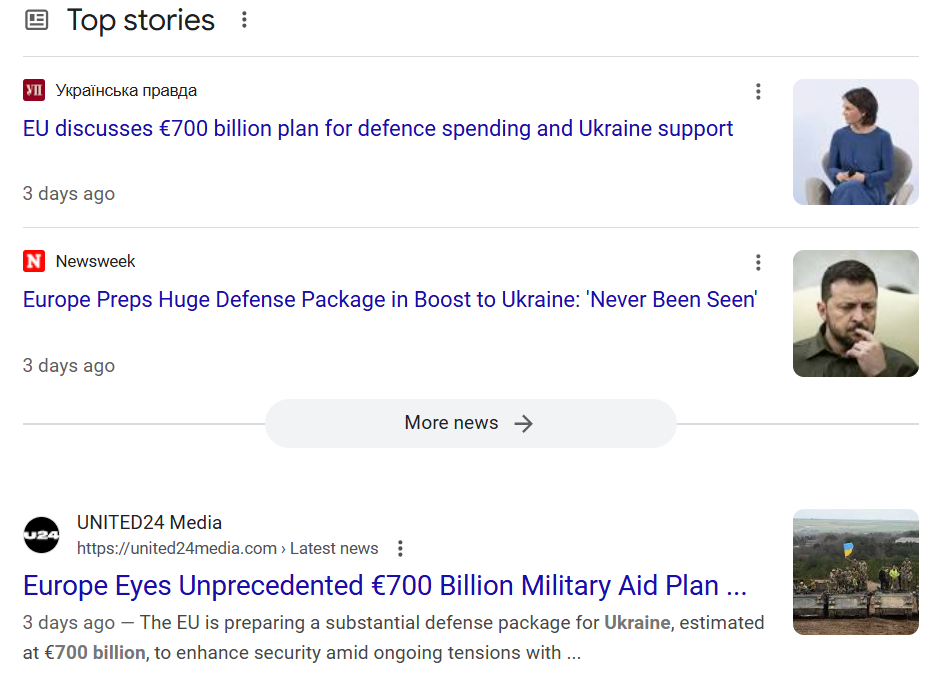
Task: Click the Українська правда favicon
Action: [x=34, y=91]
